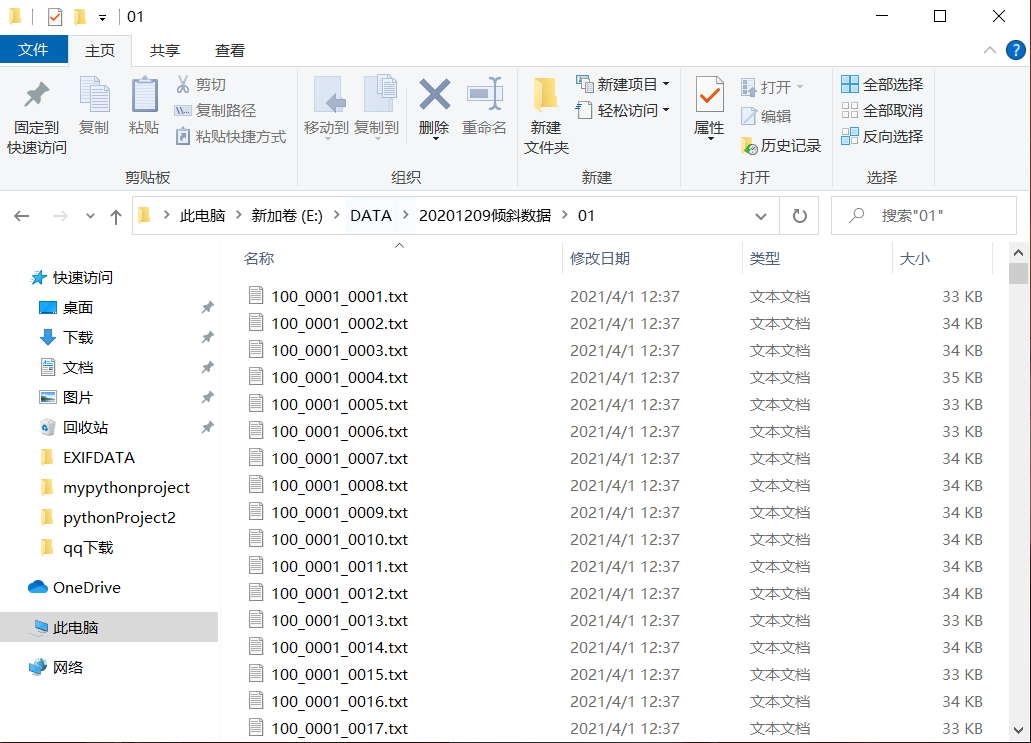The image size is (1031, 743).
Task: Switch to the 查看 ribbon tab
Action: 232,50
